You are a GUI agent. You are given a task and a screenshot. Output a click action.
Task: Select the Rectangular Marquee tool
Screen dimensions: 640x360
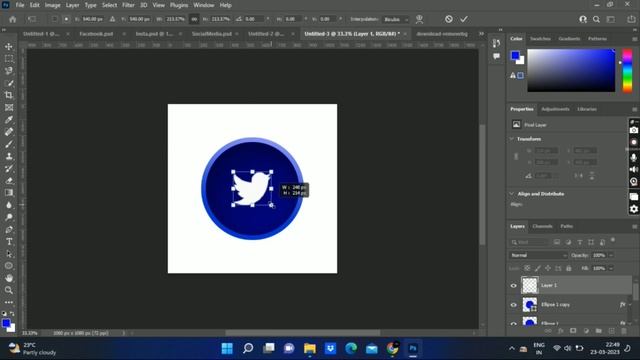[x=9, y=59]
